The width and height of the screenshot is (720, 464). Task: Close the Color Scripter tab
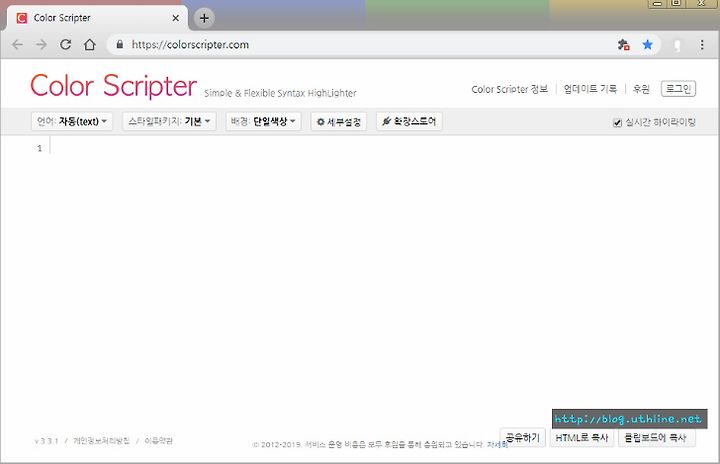[175, 18]
